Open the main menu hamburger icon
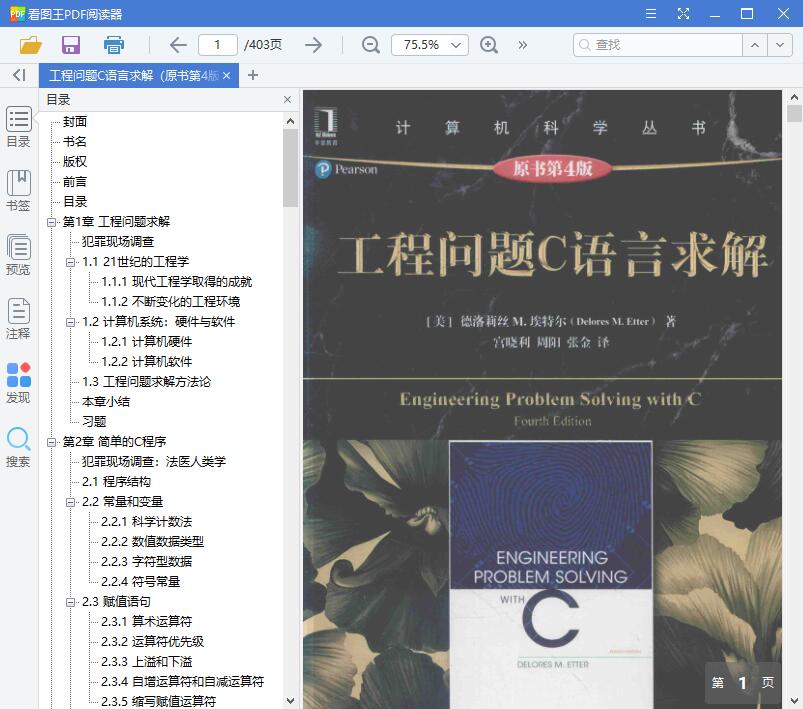This screenshot has width=803, height=709. 651,14
